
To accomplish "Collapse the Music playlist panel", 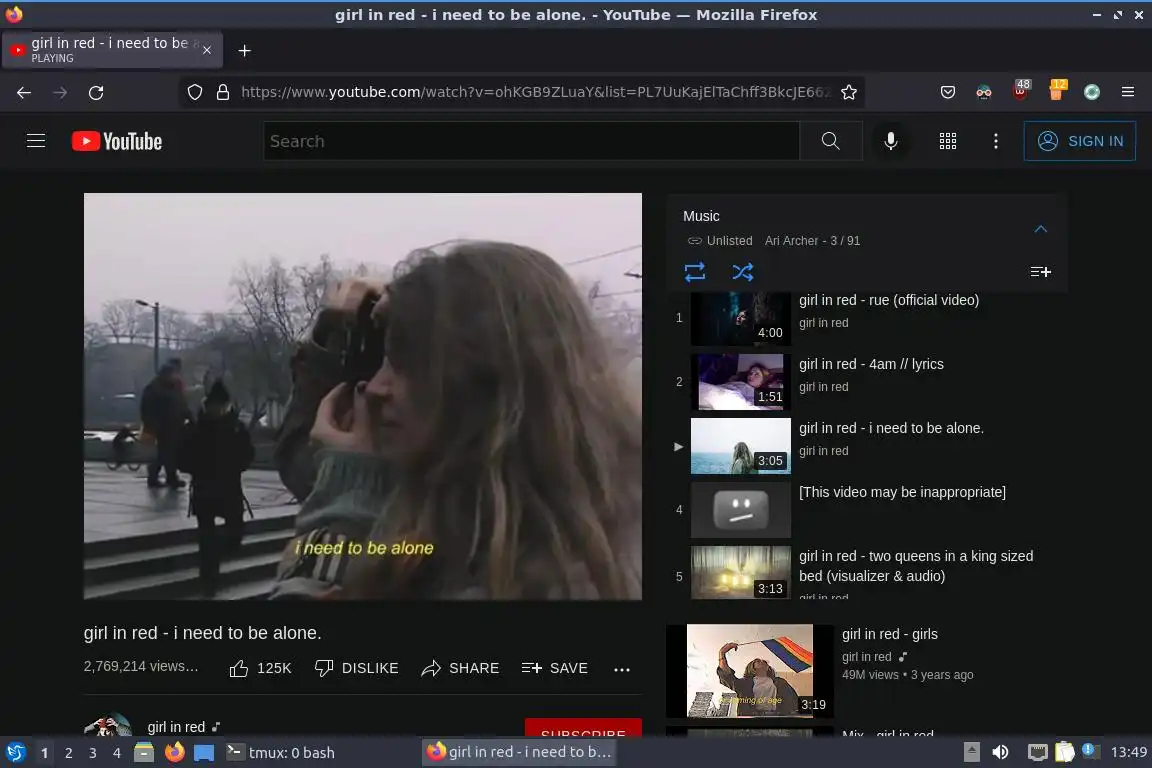I will click(1040, 229).
